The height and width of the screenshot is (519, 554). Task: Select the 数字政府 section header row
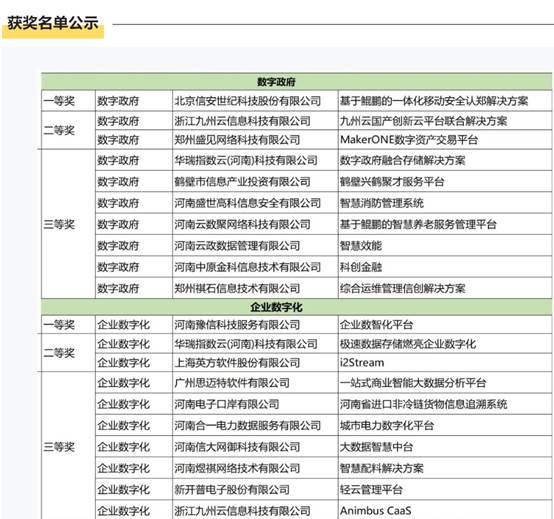click(296, 82)
